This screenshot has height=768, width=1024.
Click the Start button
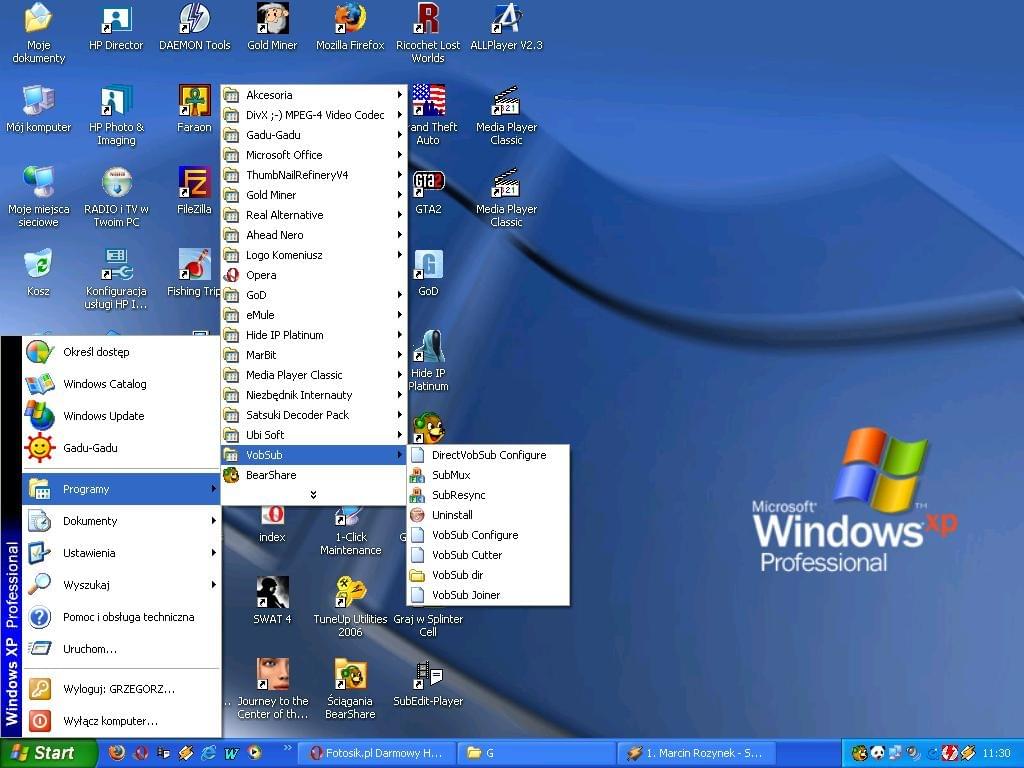click(48, 753)
